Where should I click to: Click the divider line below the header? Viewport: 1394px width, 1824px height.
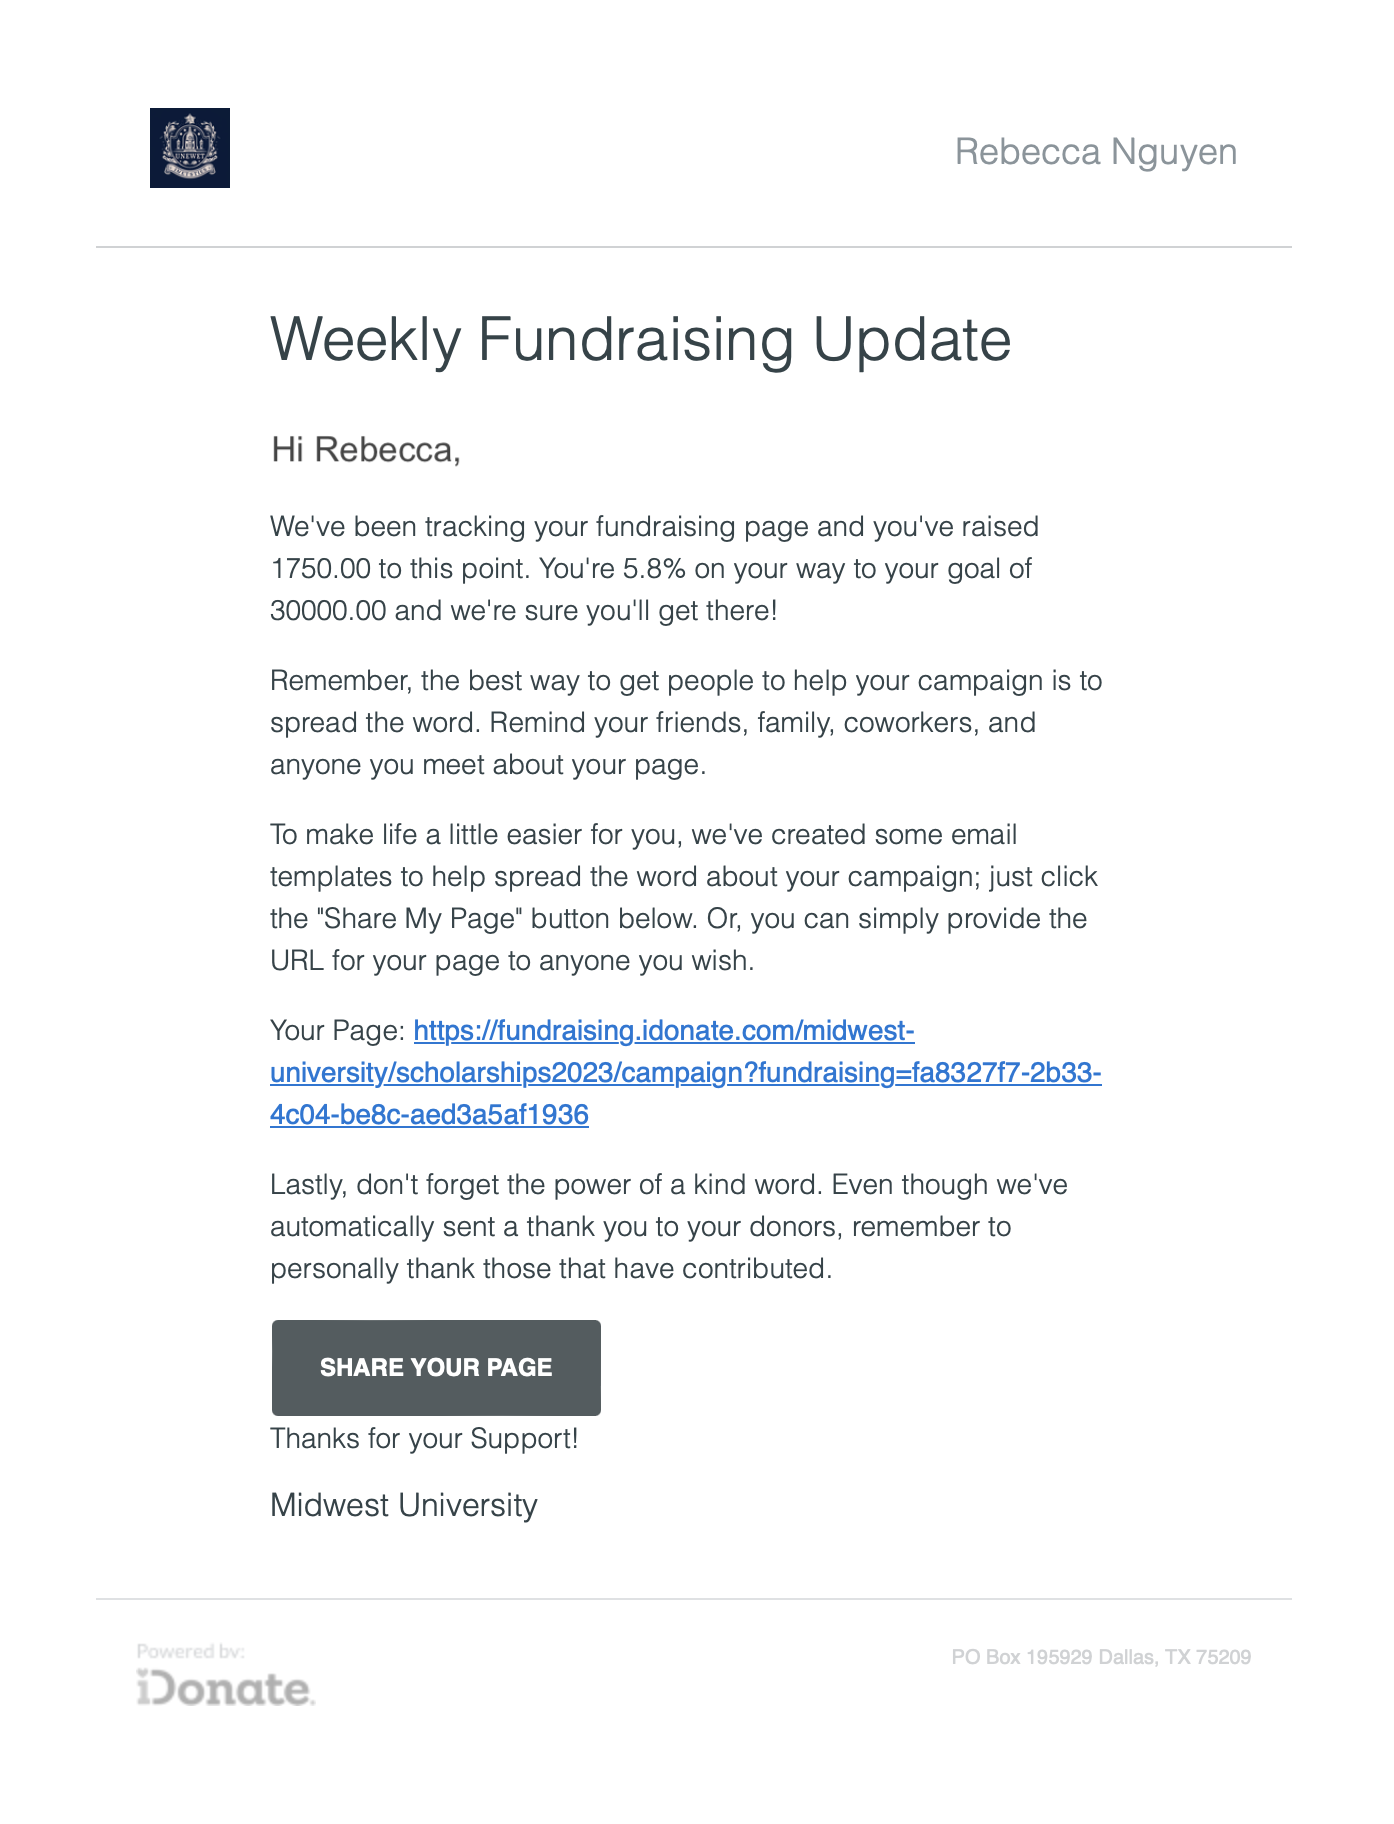click(694, 247)
